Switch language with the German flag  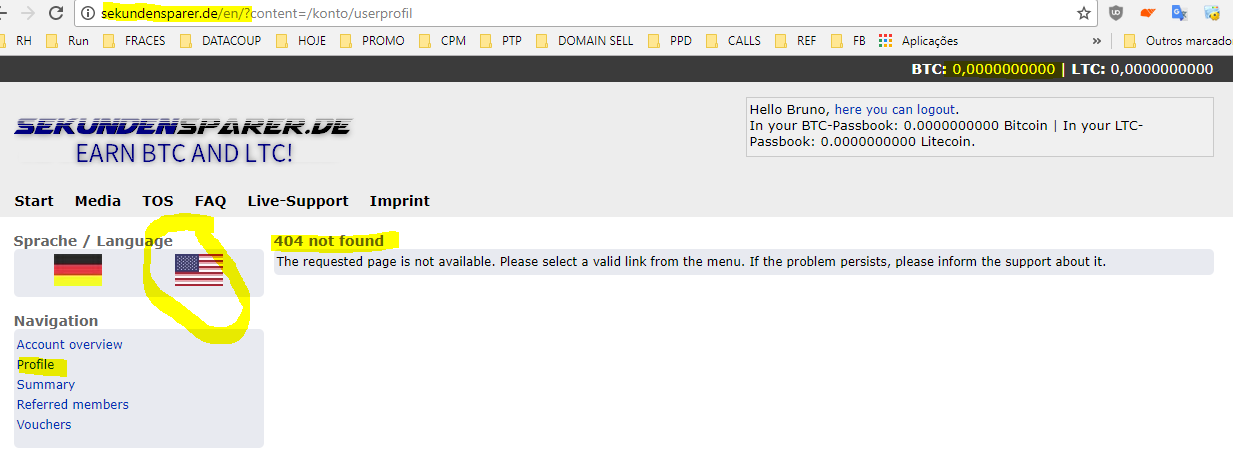78,270
